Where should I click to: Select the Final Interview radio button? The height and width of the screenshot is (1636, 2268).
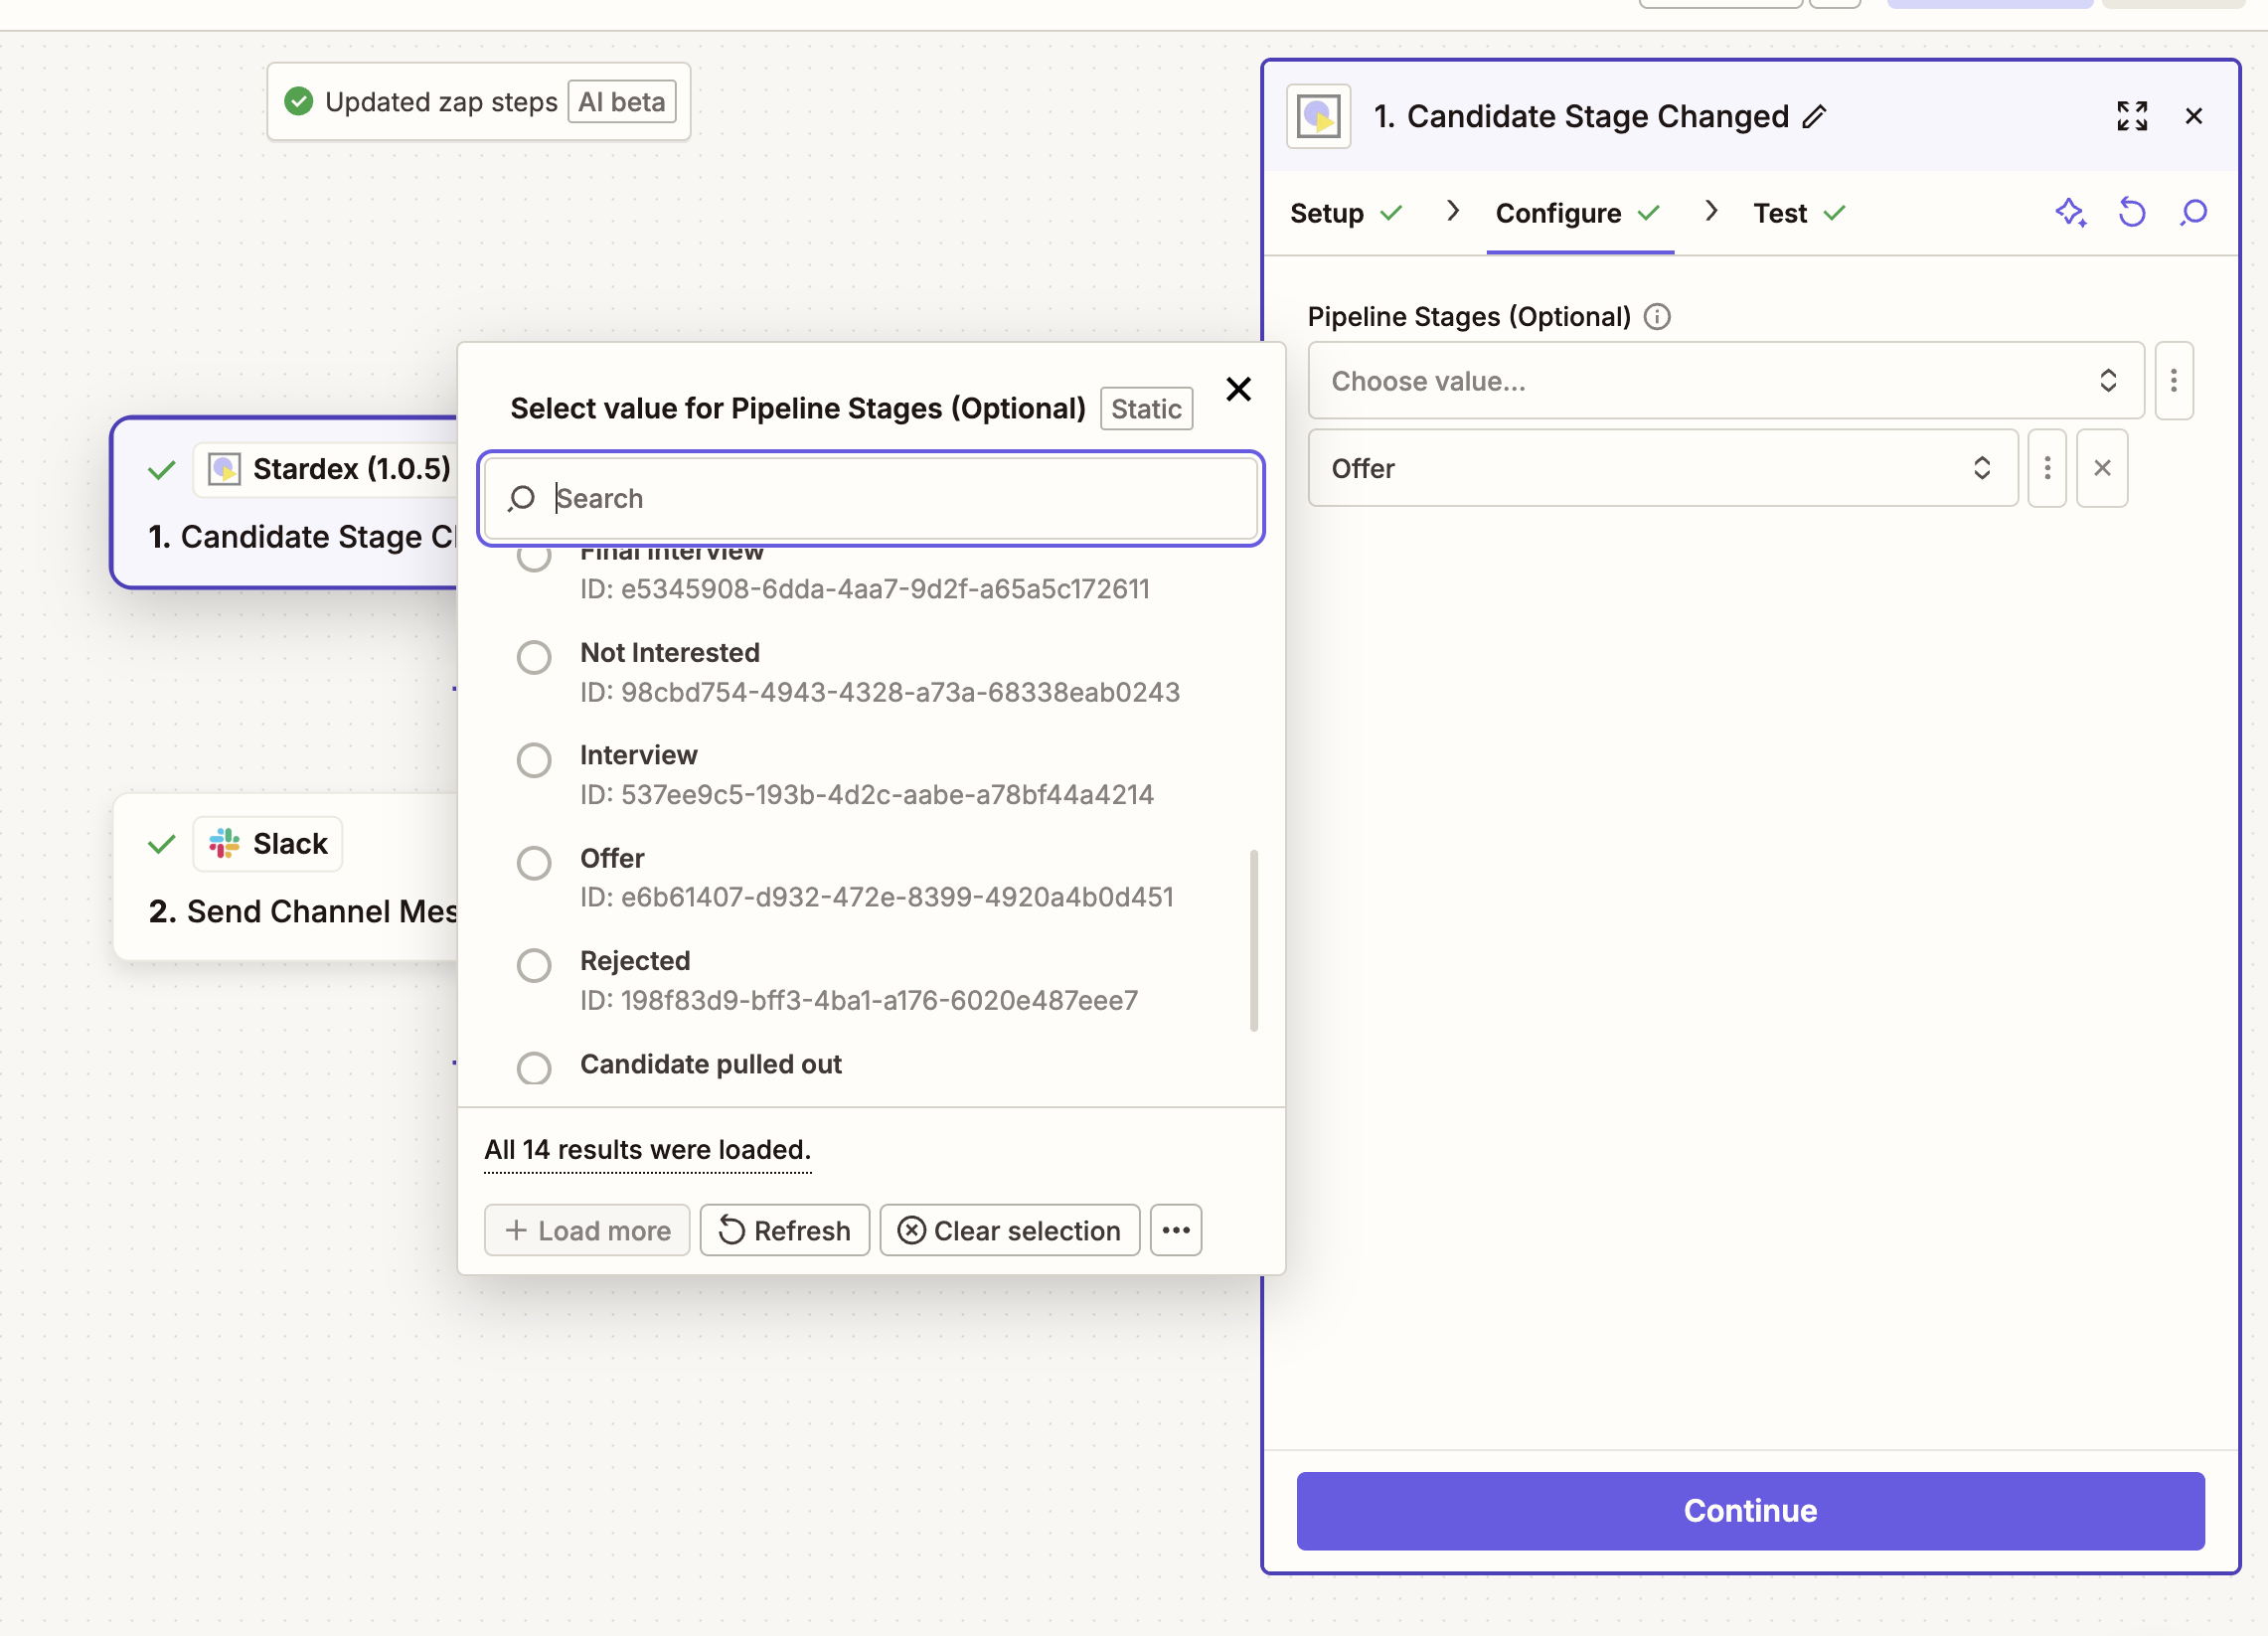534,557
